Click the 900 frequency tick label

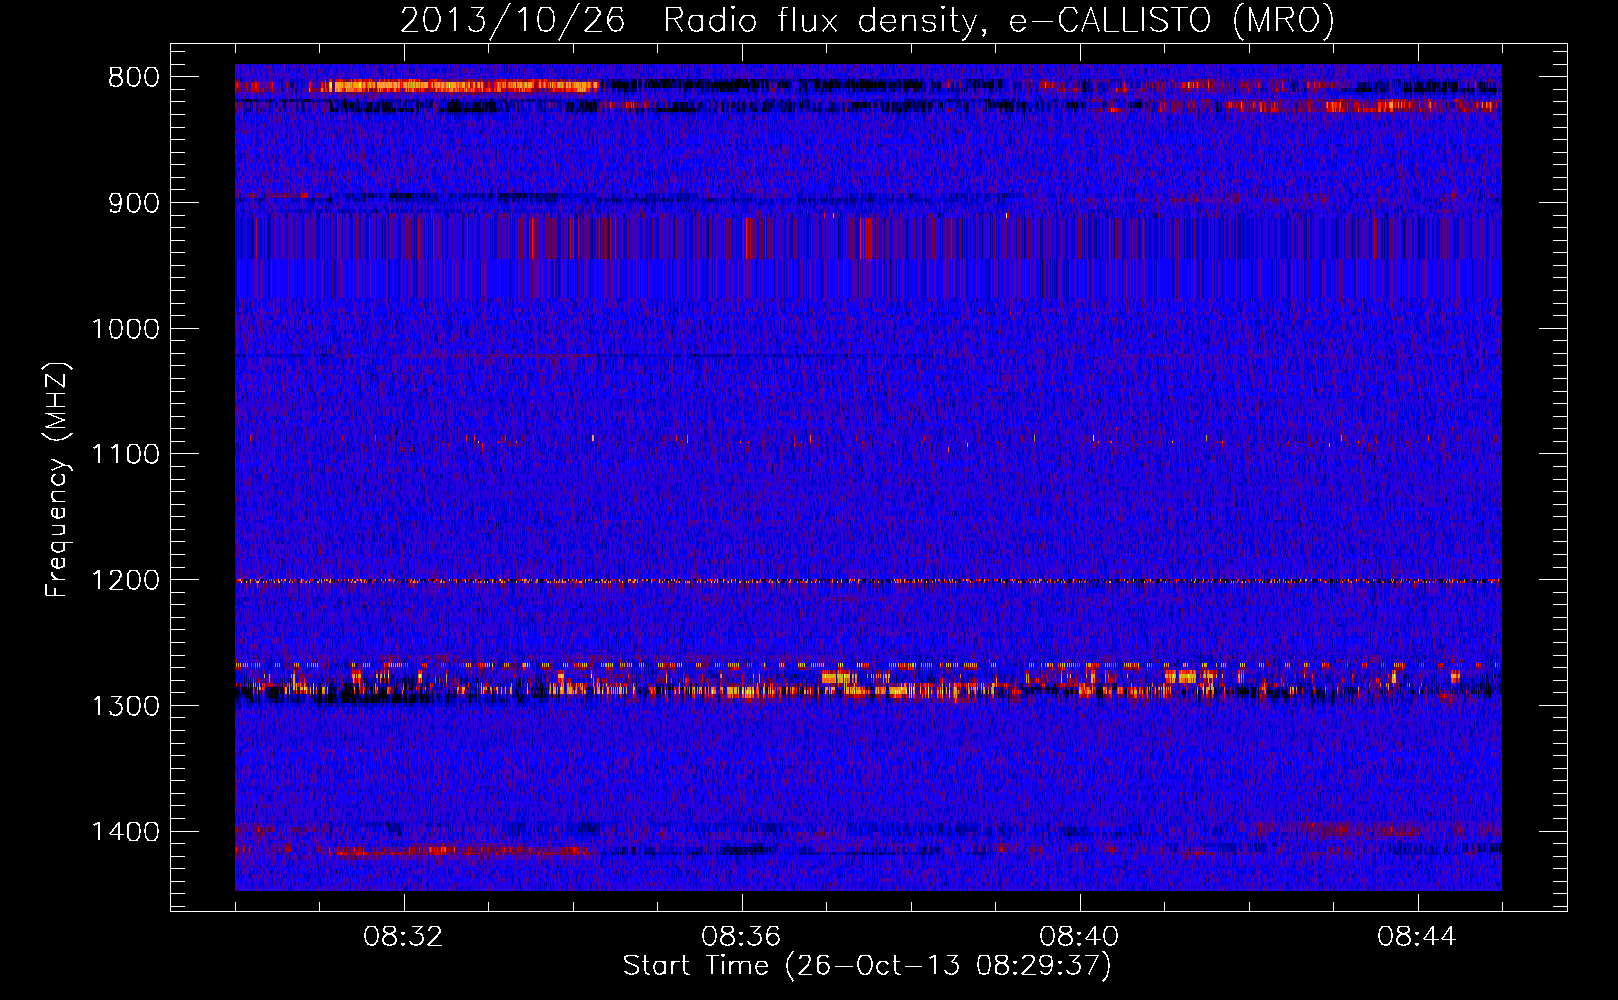click(x=134, y=204)
